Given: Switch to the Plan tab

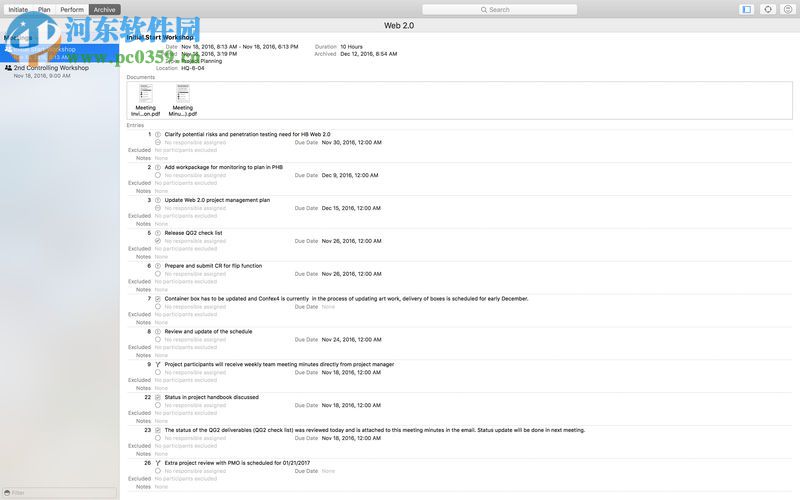Looking at the screenshot, I should 44,10.
